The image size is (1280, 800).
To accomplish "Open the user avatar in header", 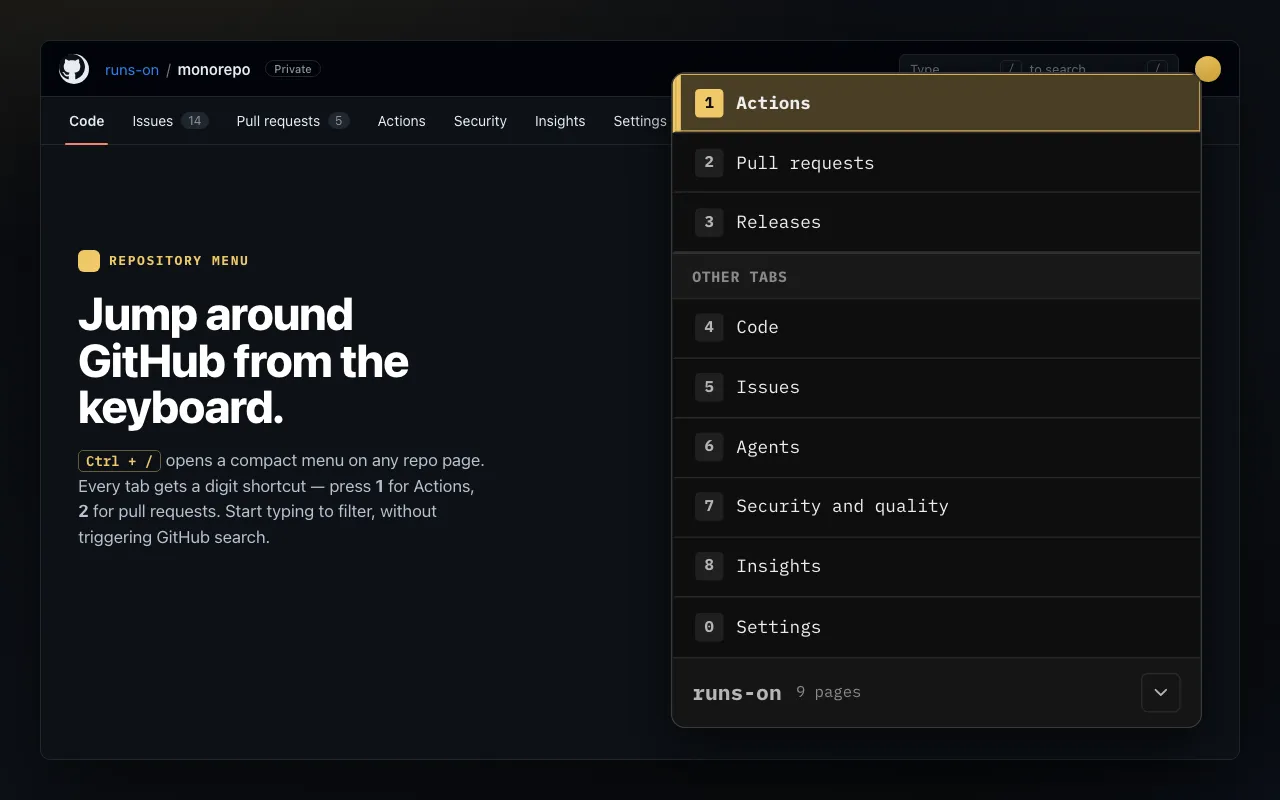I will pyautogui.click(x=1208, y=69).
